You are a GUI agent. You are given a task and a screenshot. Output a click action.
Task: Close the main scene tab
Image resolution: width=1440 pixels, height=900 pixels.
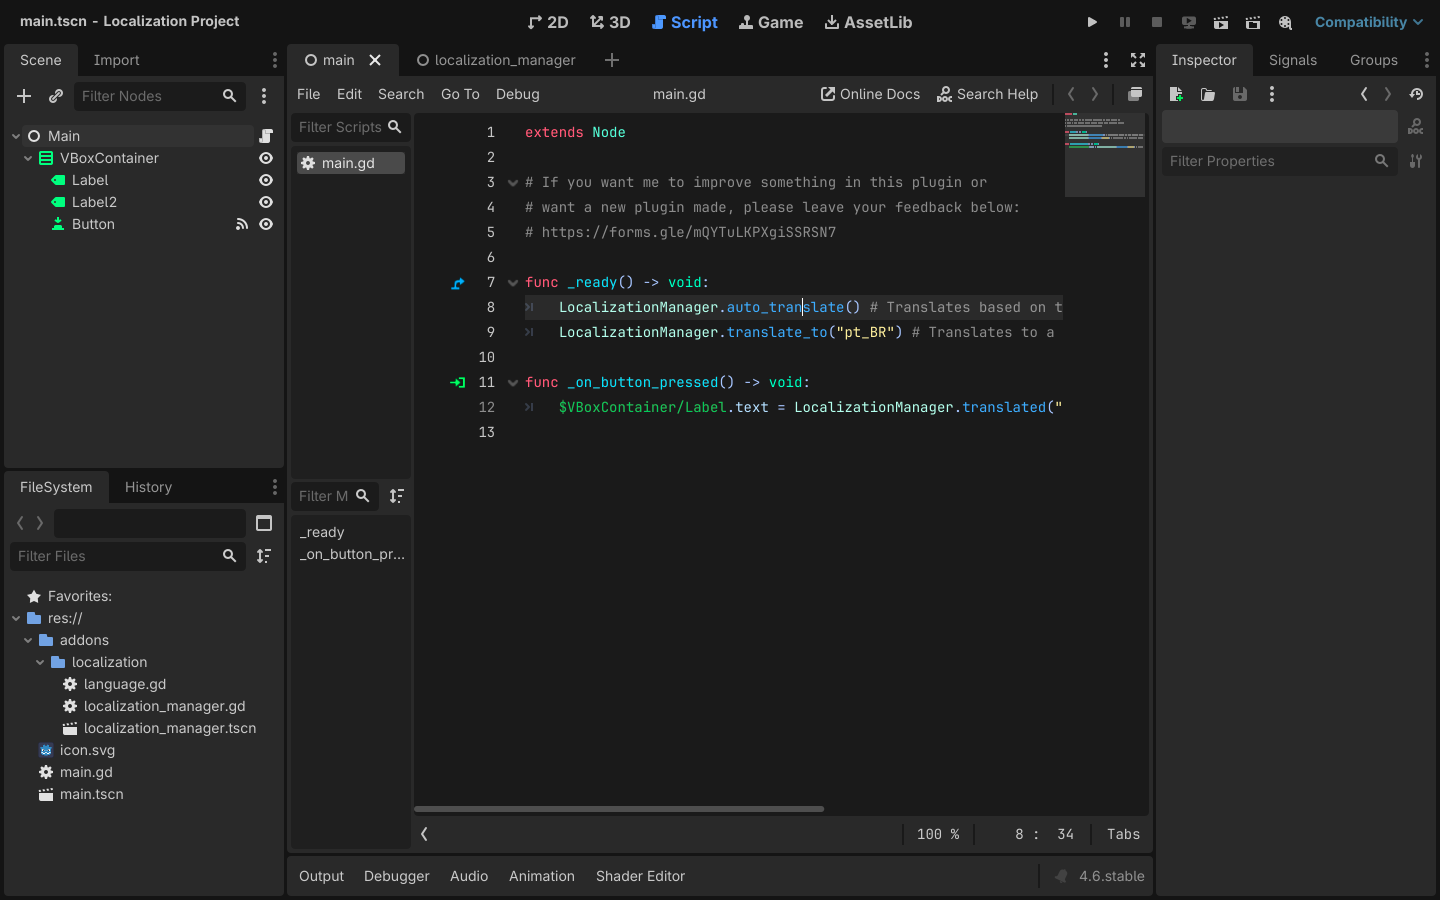pyautogui.click(x=375, y=60)
